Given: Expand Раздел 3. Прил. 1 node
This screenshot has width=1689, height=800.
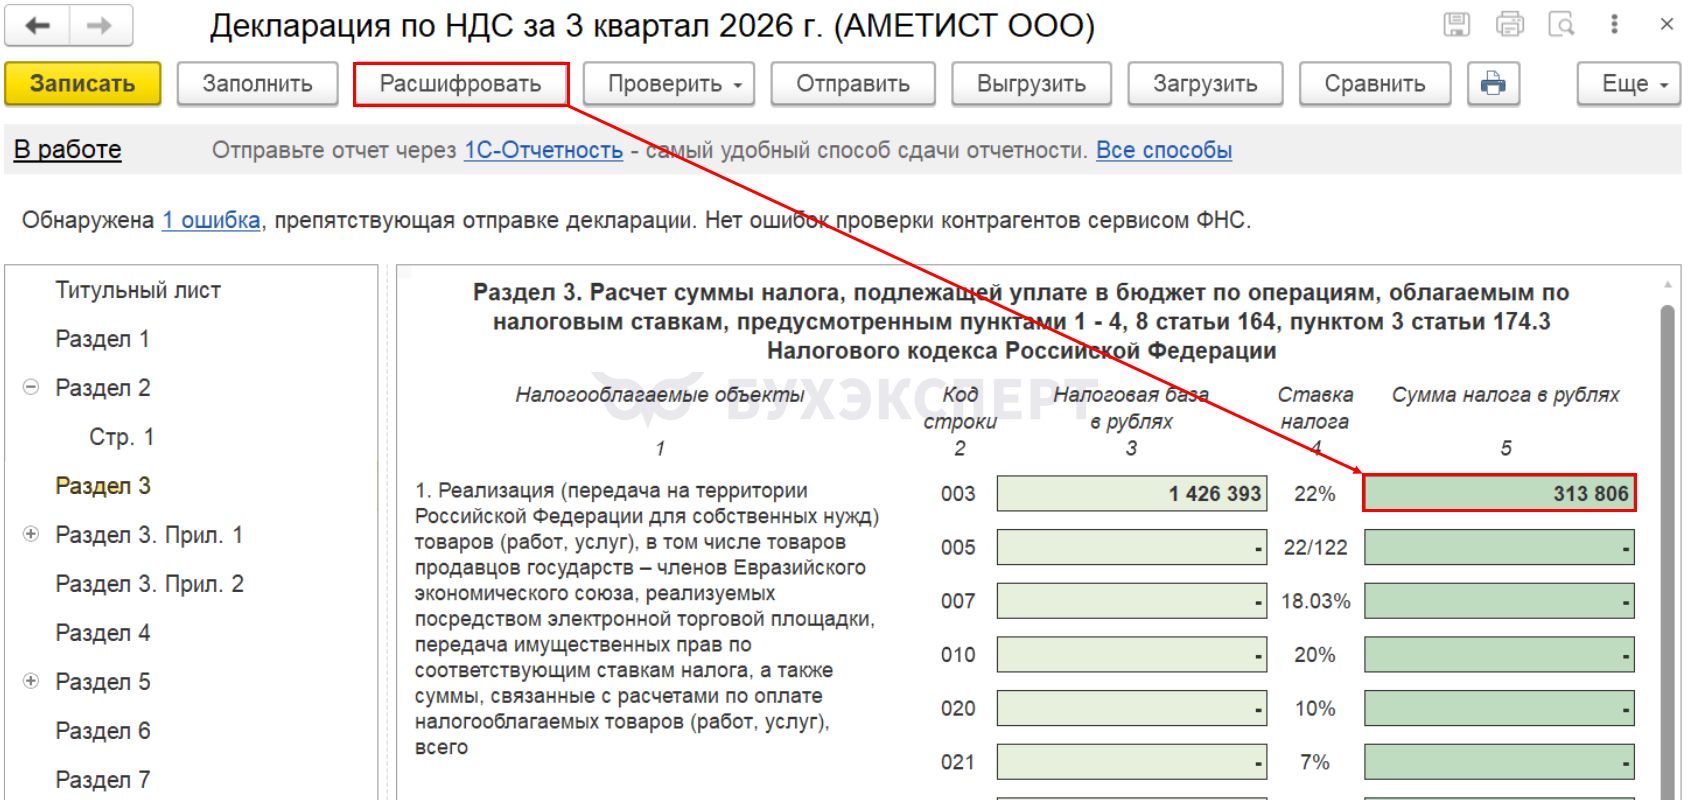Looking at the screenshot, I should tap(31, 534).
